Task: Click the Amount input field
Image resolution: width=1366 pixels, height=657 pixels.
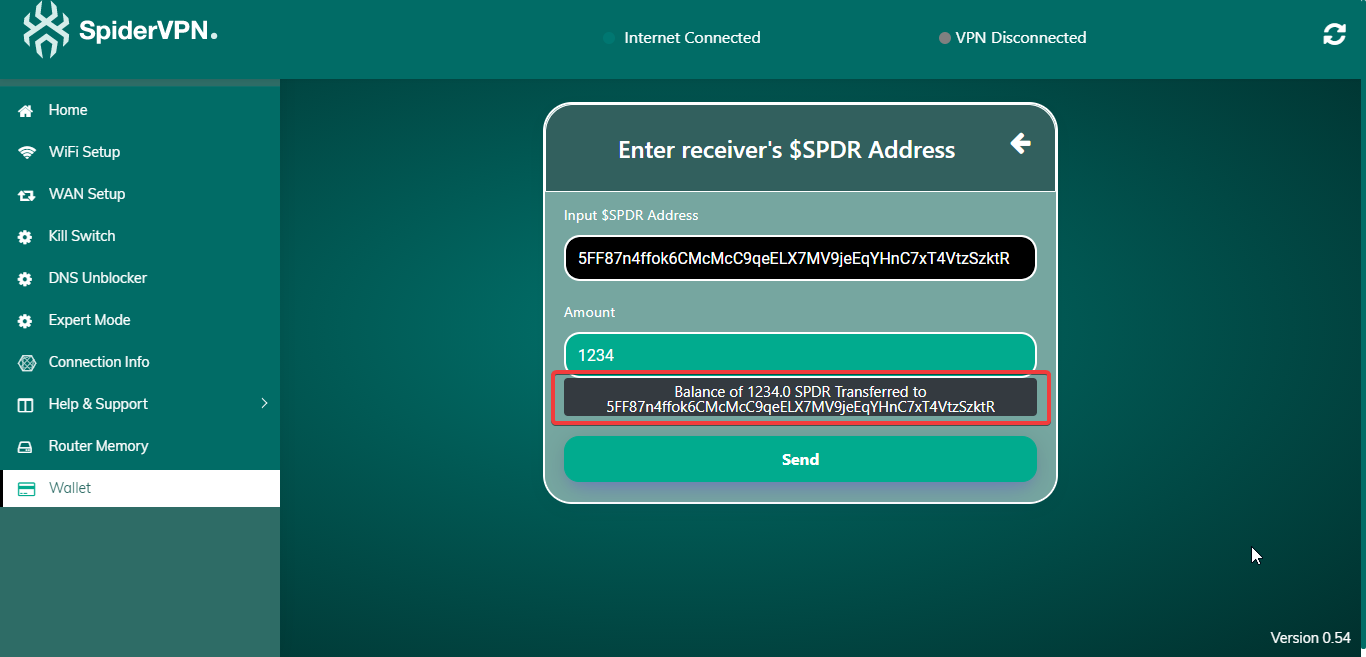Action: [800, 355]
